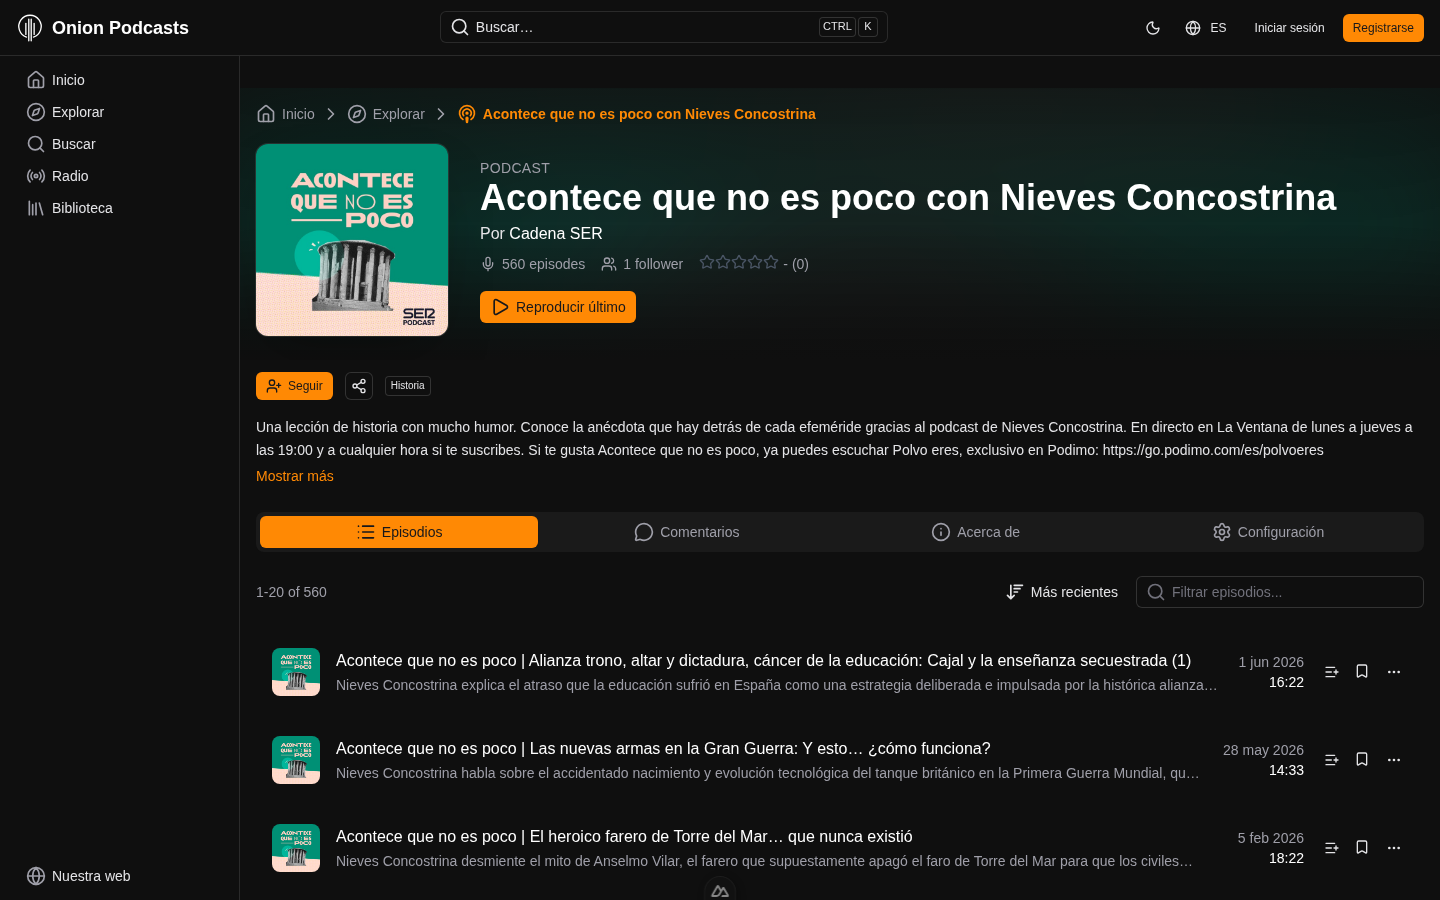Open Explorar in the sidebar
Screen dimensions: 1440x900
(120, 112)
